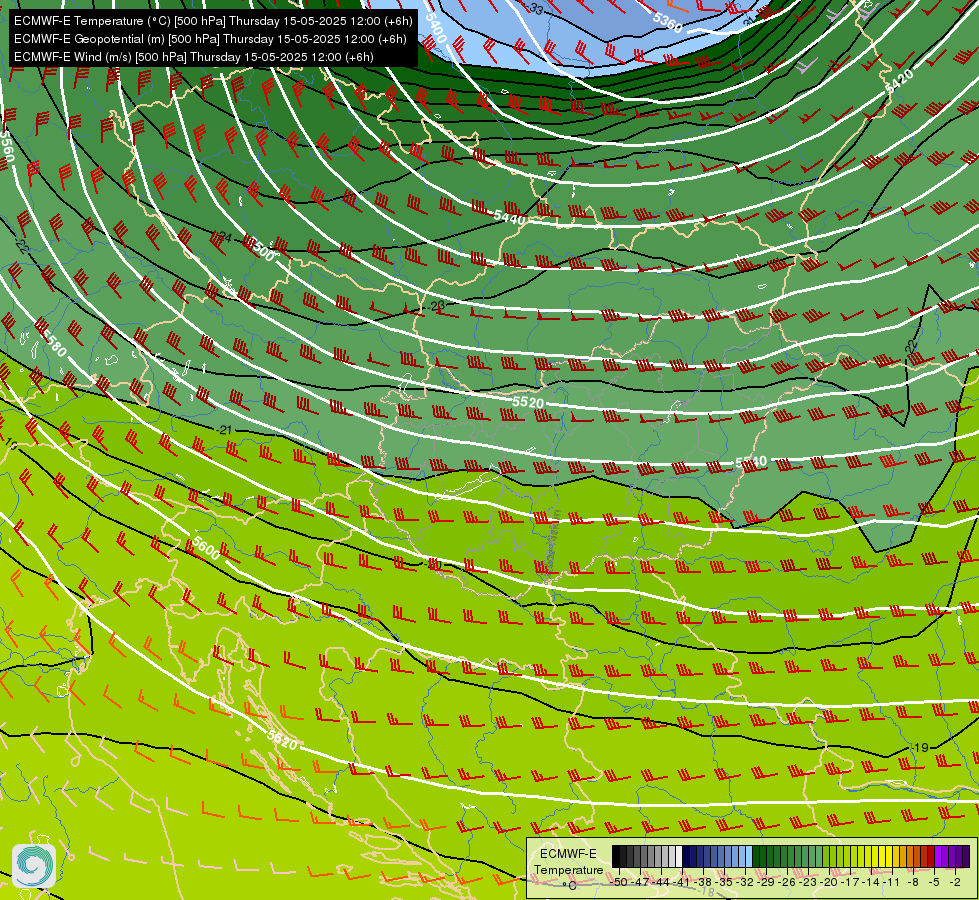979x900 pixels.
Task: Select the ECMWF-E Wind header line
Action: coord(194,57)
